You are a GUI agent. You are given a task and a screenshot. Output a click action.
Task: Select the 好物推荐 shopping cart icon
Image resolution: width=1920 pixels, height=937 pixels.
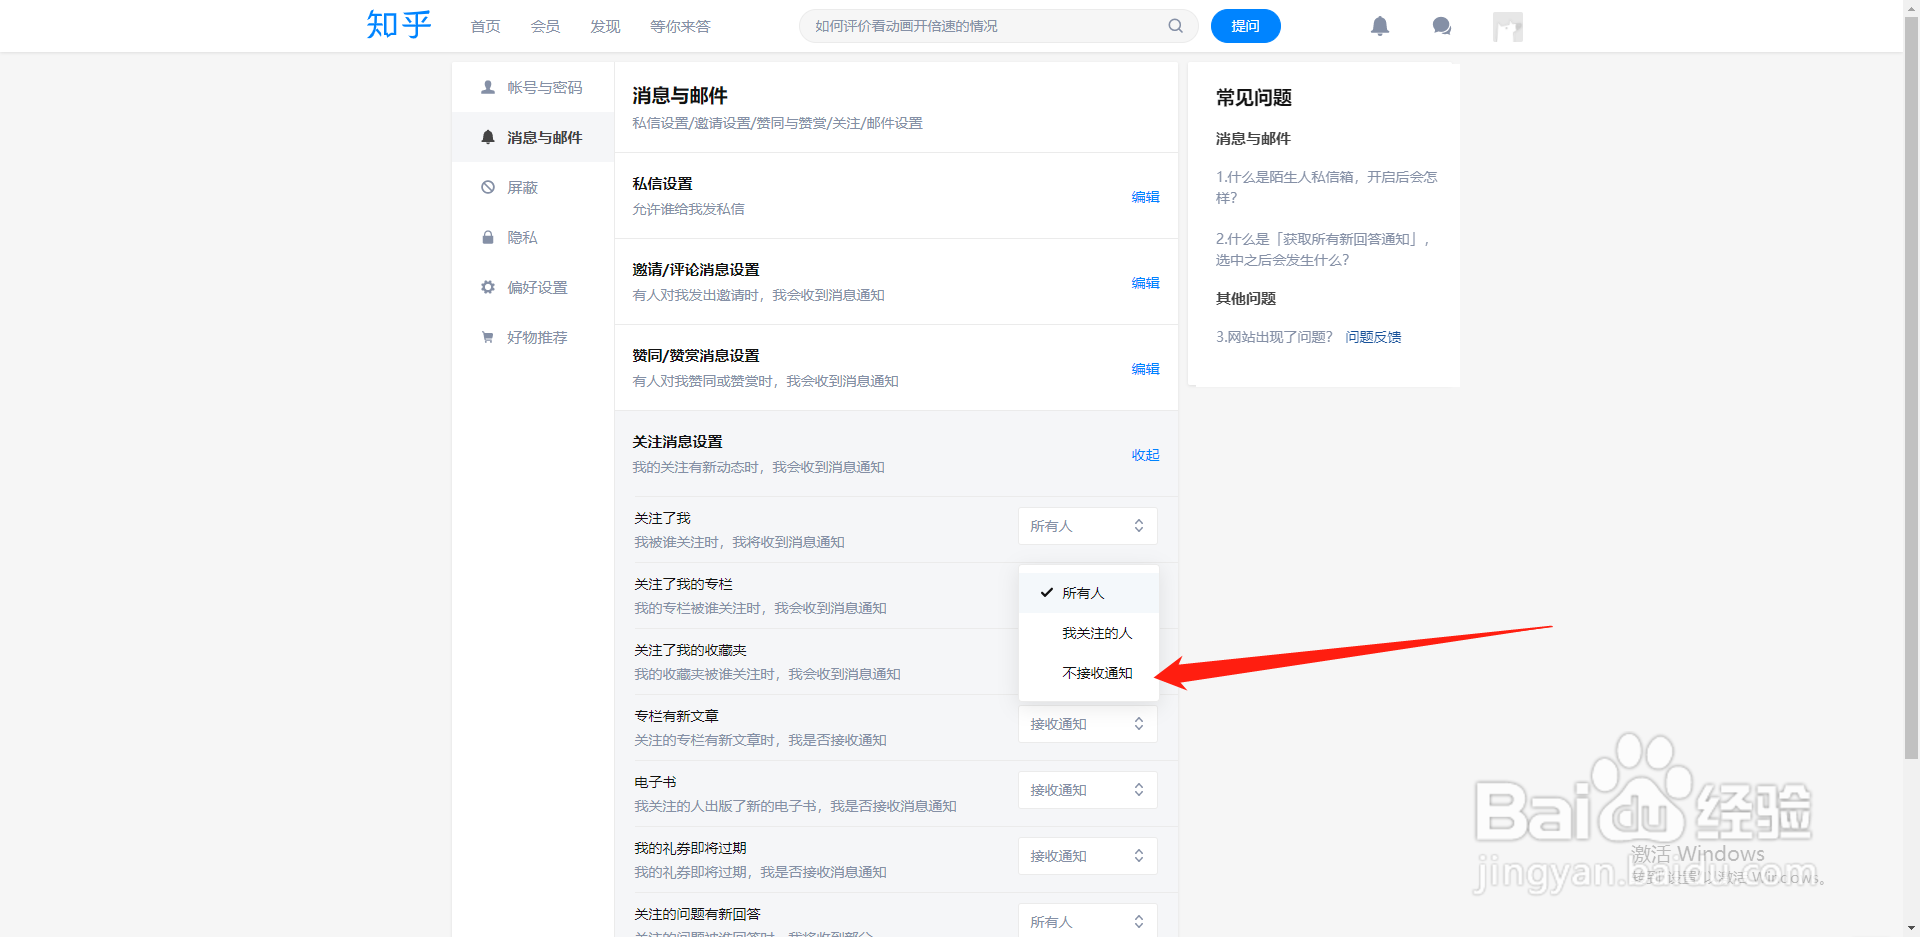click(x=488, y=337)
